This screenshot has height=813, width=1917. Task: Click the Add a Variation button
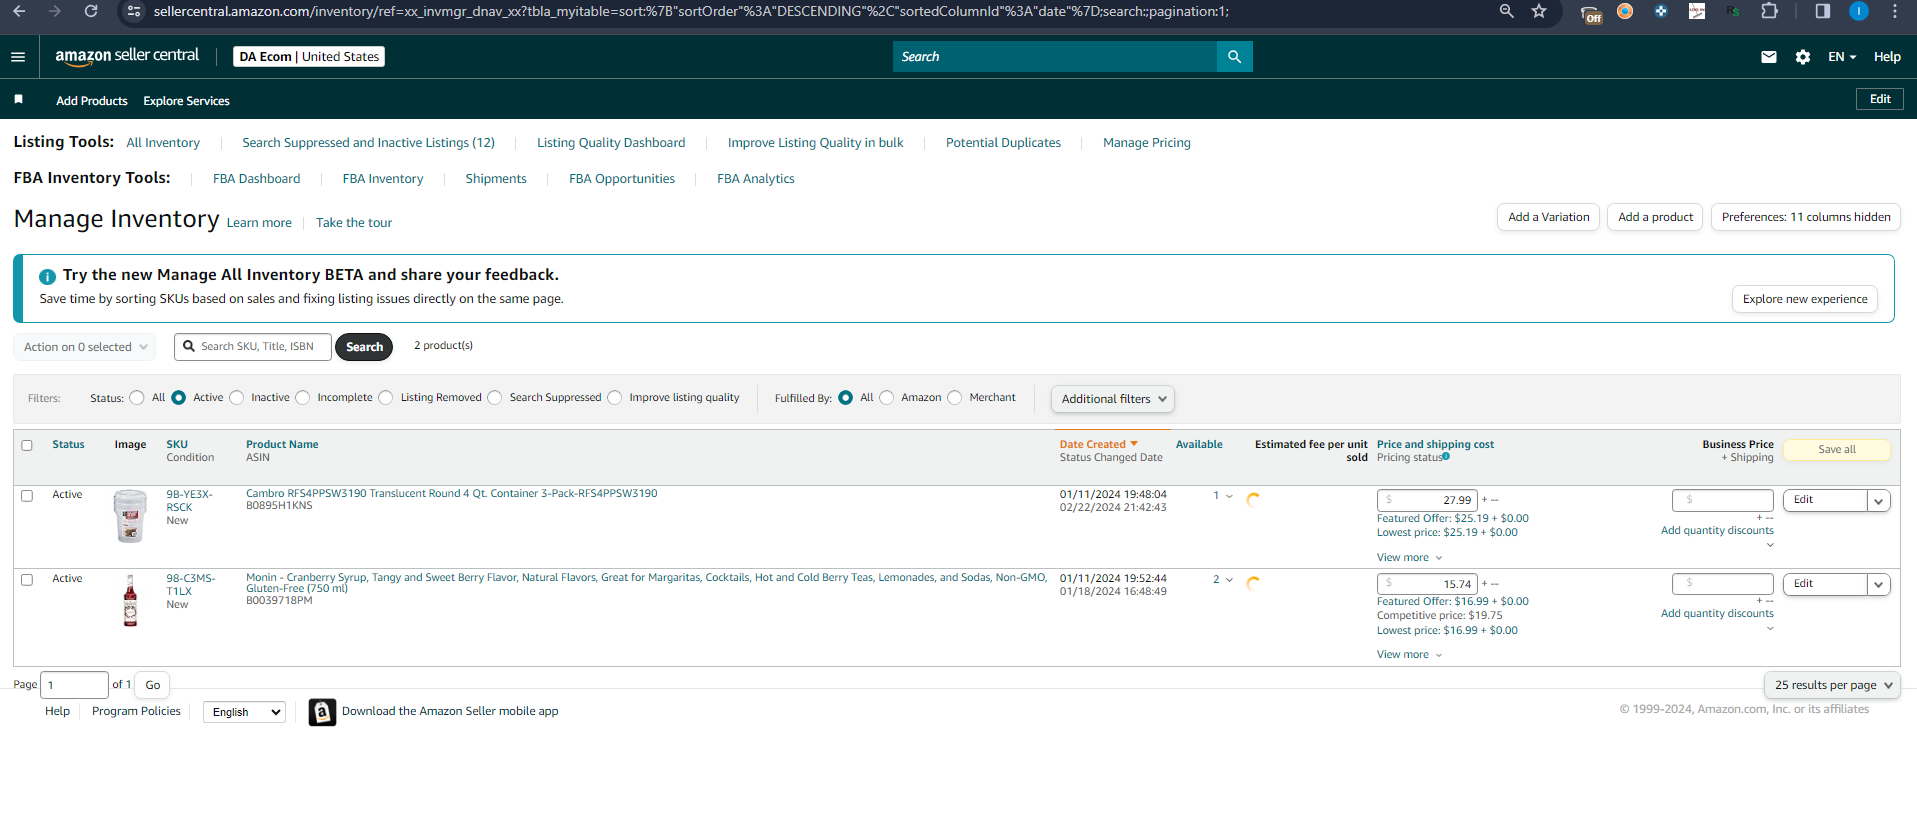(x=1548, y=217)
